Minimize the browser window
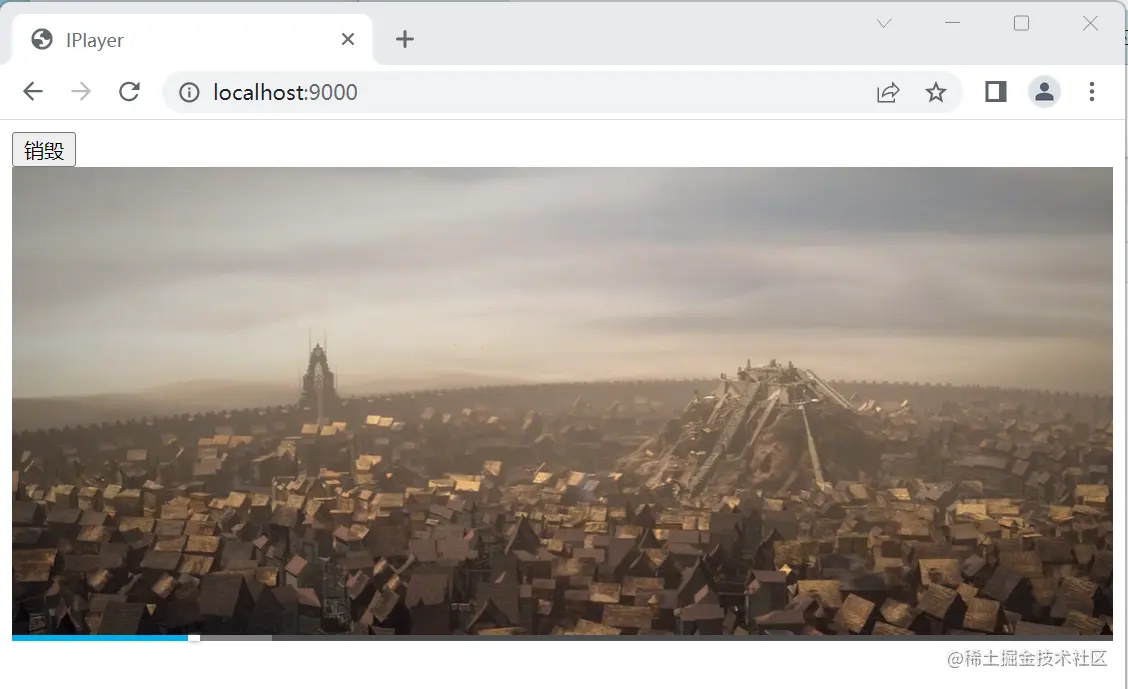 point(952,23)
